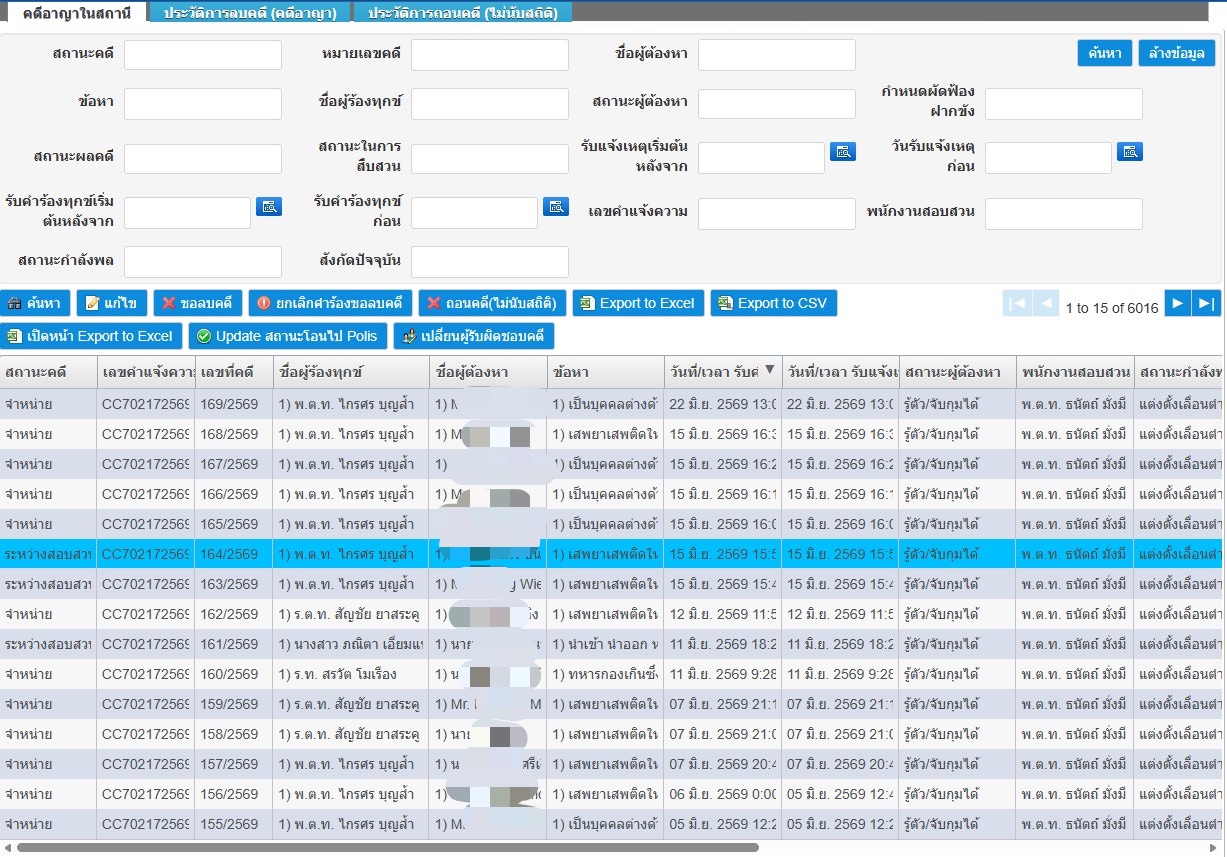Focus the เลขคำแจ้งความ input field

click(777, 213)
